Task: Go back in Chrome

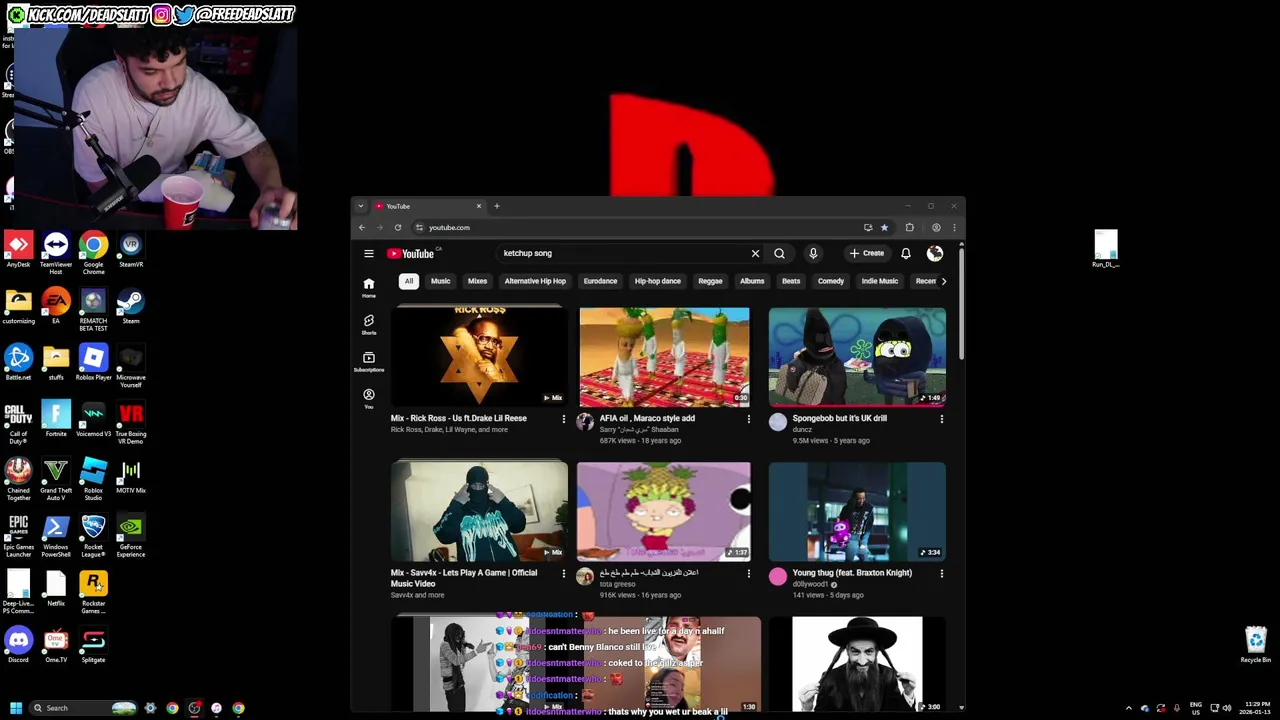Action: tap(362, 228)
